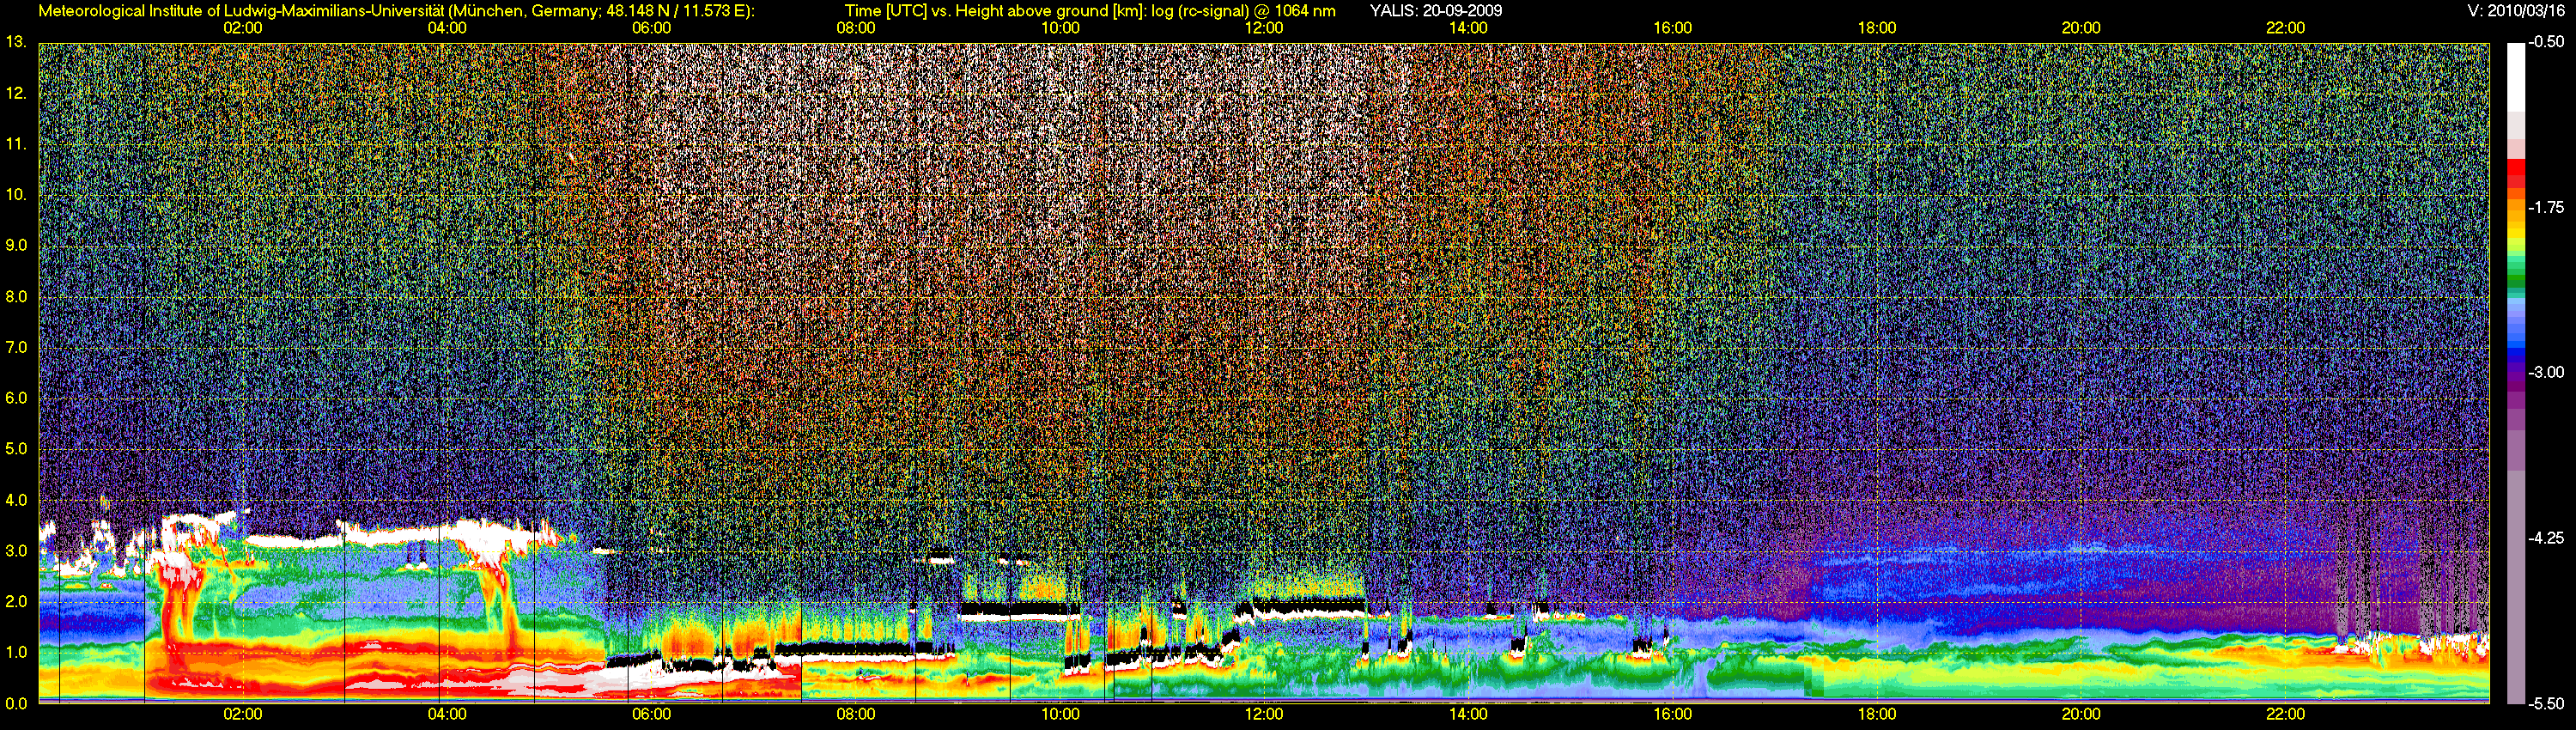The height and width of the screenshot is (730, 2576).
Task: Click the -4.25 color scale value
Action: coord(2546,538)
